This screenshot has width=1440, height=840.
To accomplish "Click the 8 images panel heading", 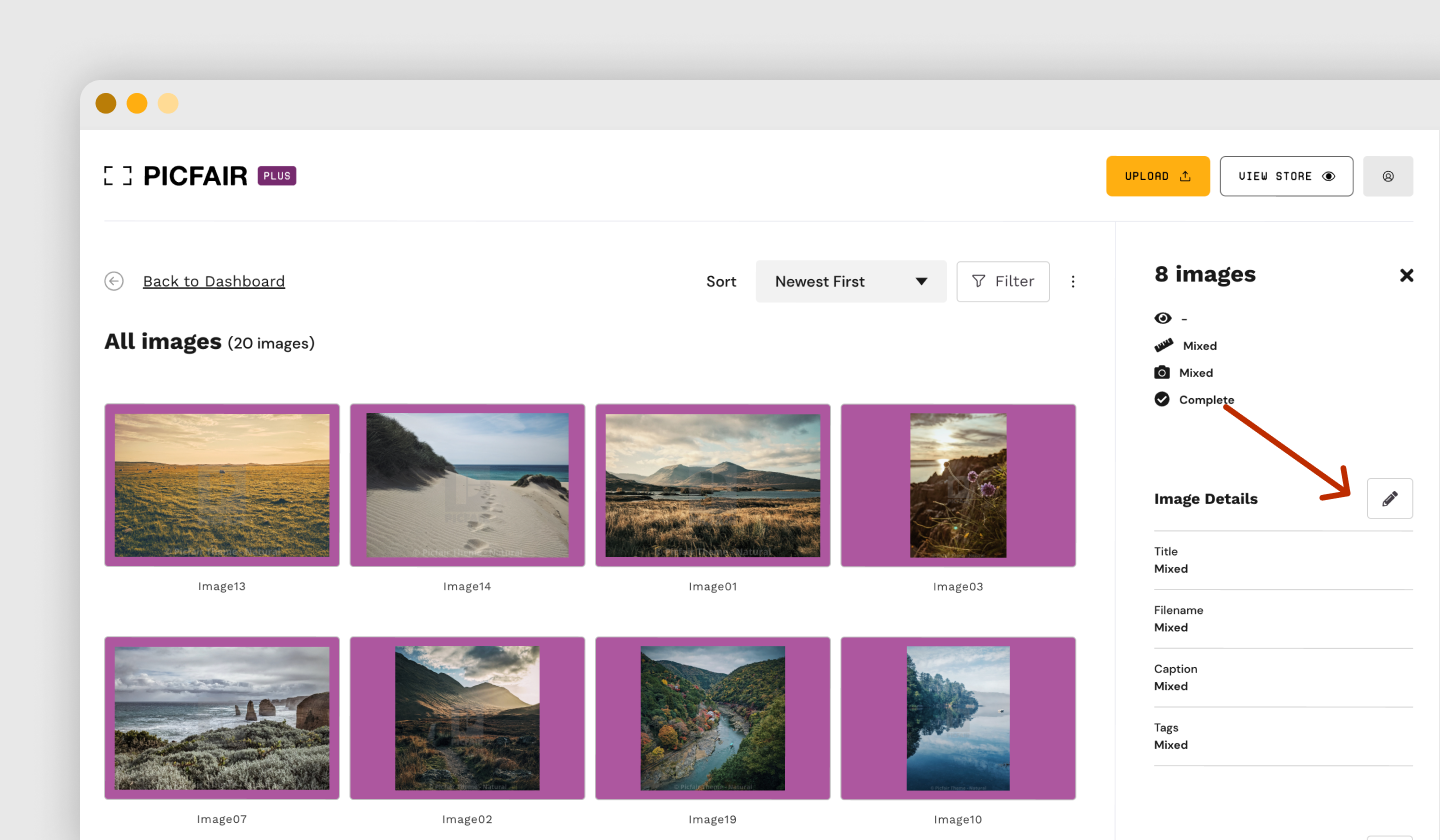I will click(x=1205, y=274).
